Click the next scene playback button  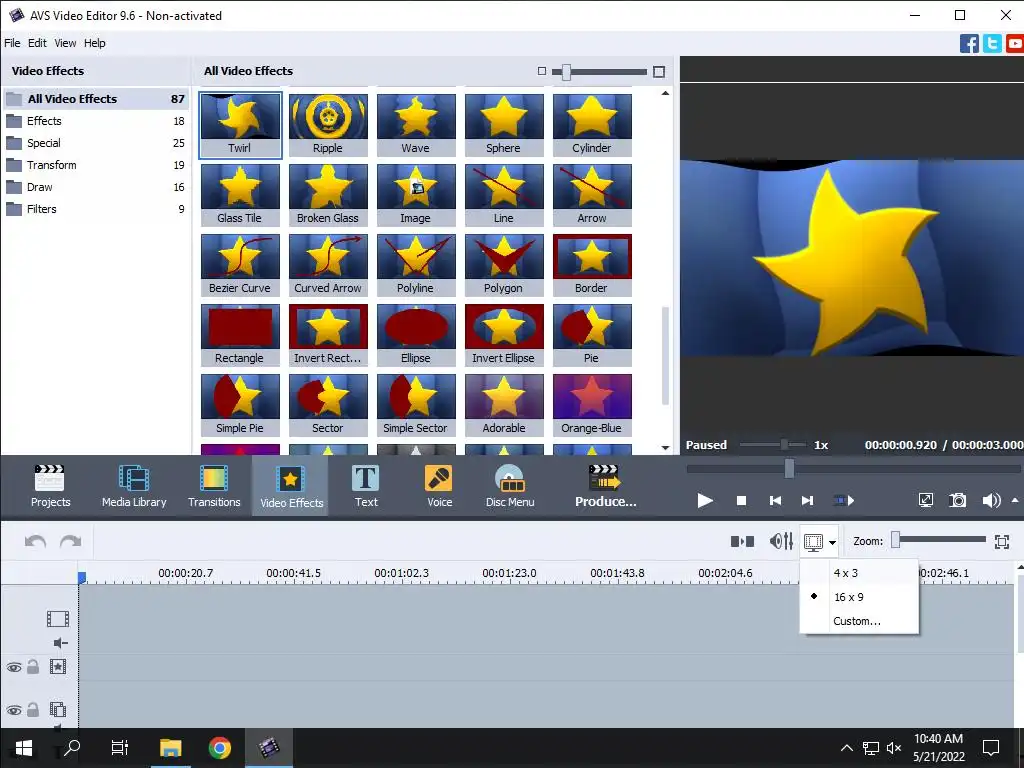pyautogui.click(x=844, y=500)
